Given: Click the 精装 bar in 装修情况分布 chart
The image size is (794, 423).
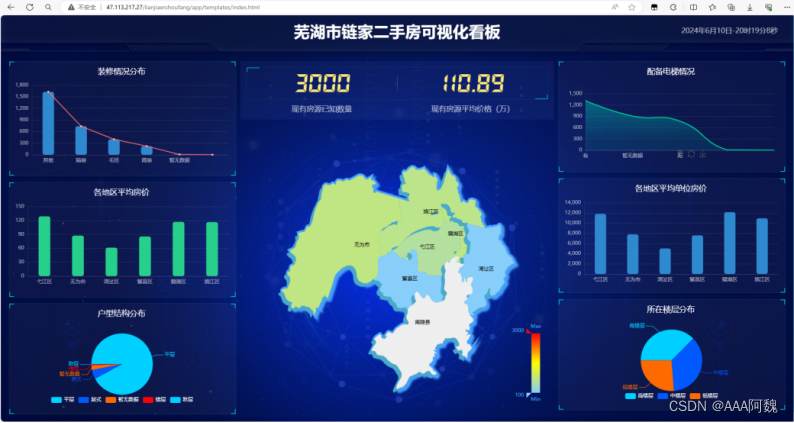Looking at the screenshot, I should 81,140.
